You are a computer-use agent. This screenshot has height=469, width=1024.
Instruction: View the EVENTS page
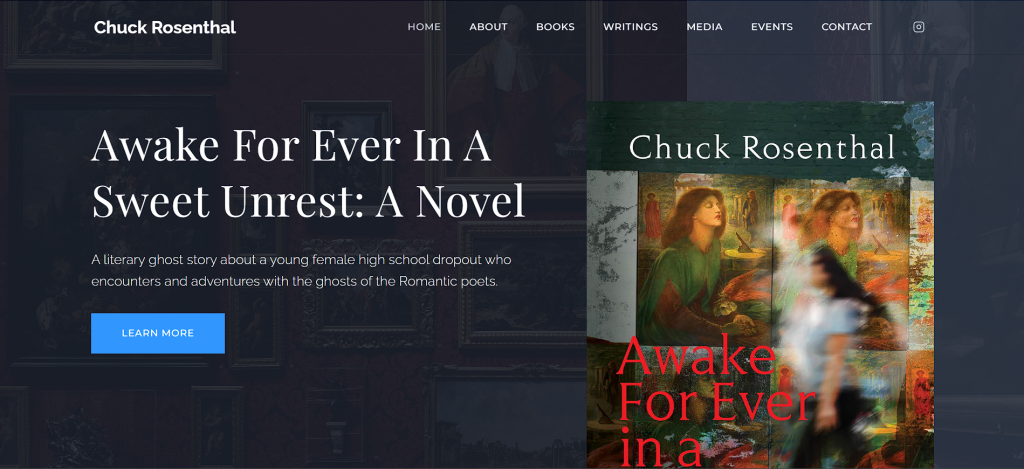point(771,27)
